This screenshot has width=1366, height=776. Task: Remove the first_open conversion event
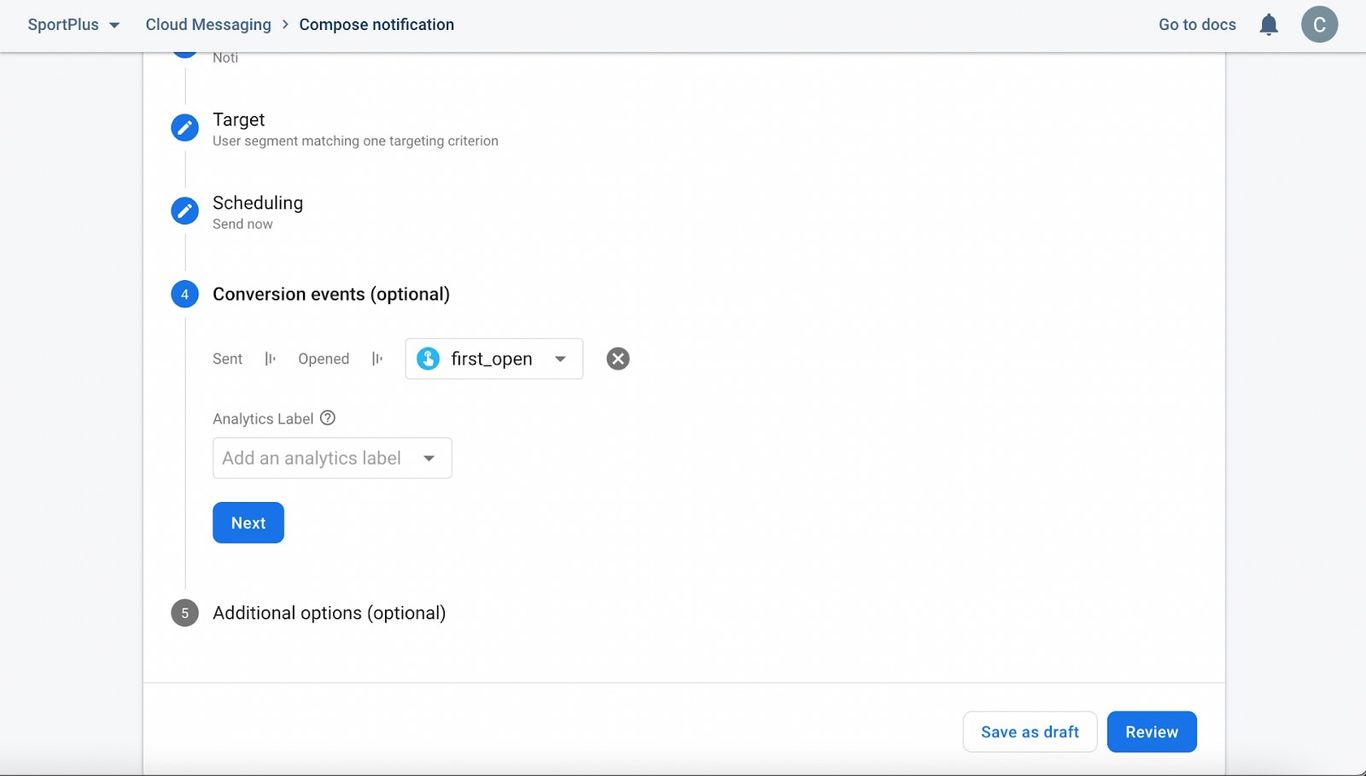(x=617, y=358)
